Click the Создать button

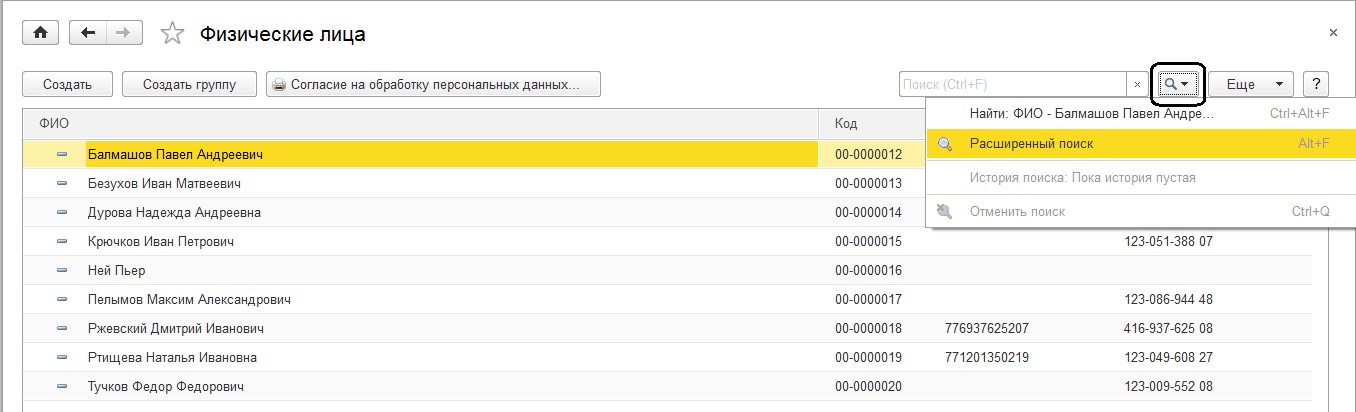68,85
